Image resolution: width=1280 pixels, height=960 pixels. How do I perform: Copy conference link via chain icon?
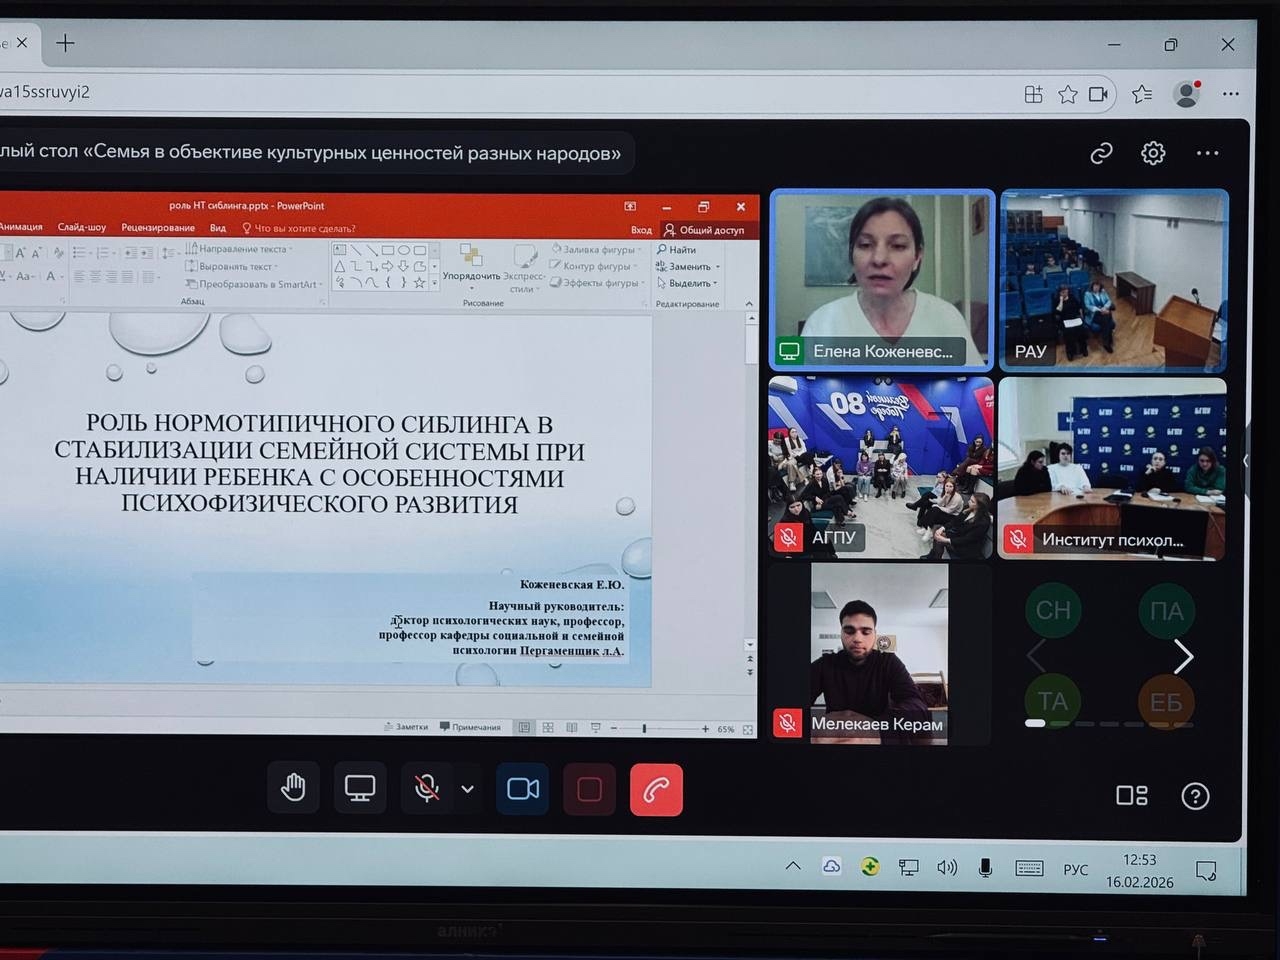pyautogui.click(x=1101, y=153)
